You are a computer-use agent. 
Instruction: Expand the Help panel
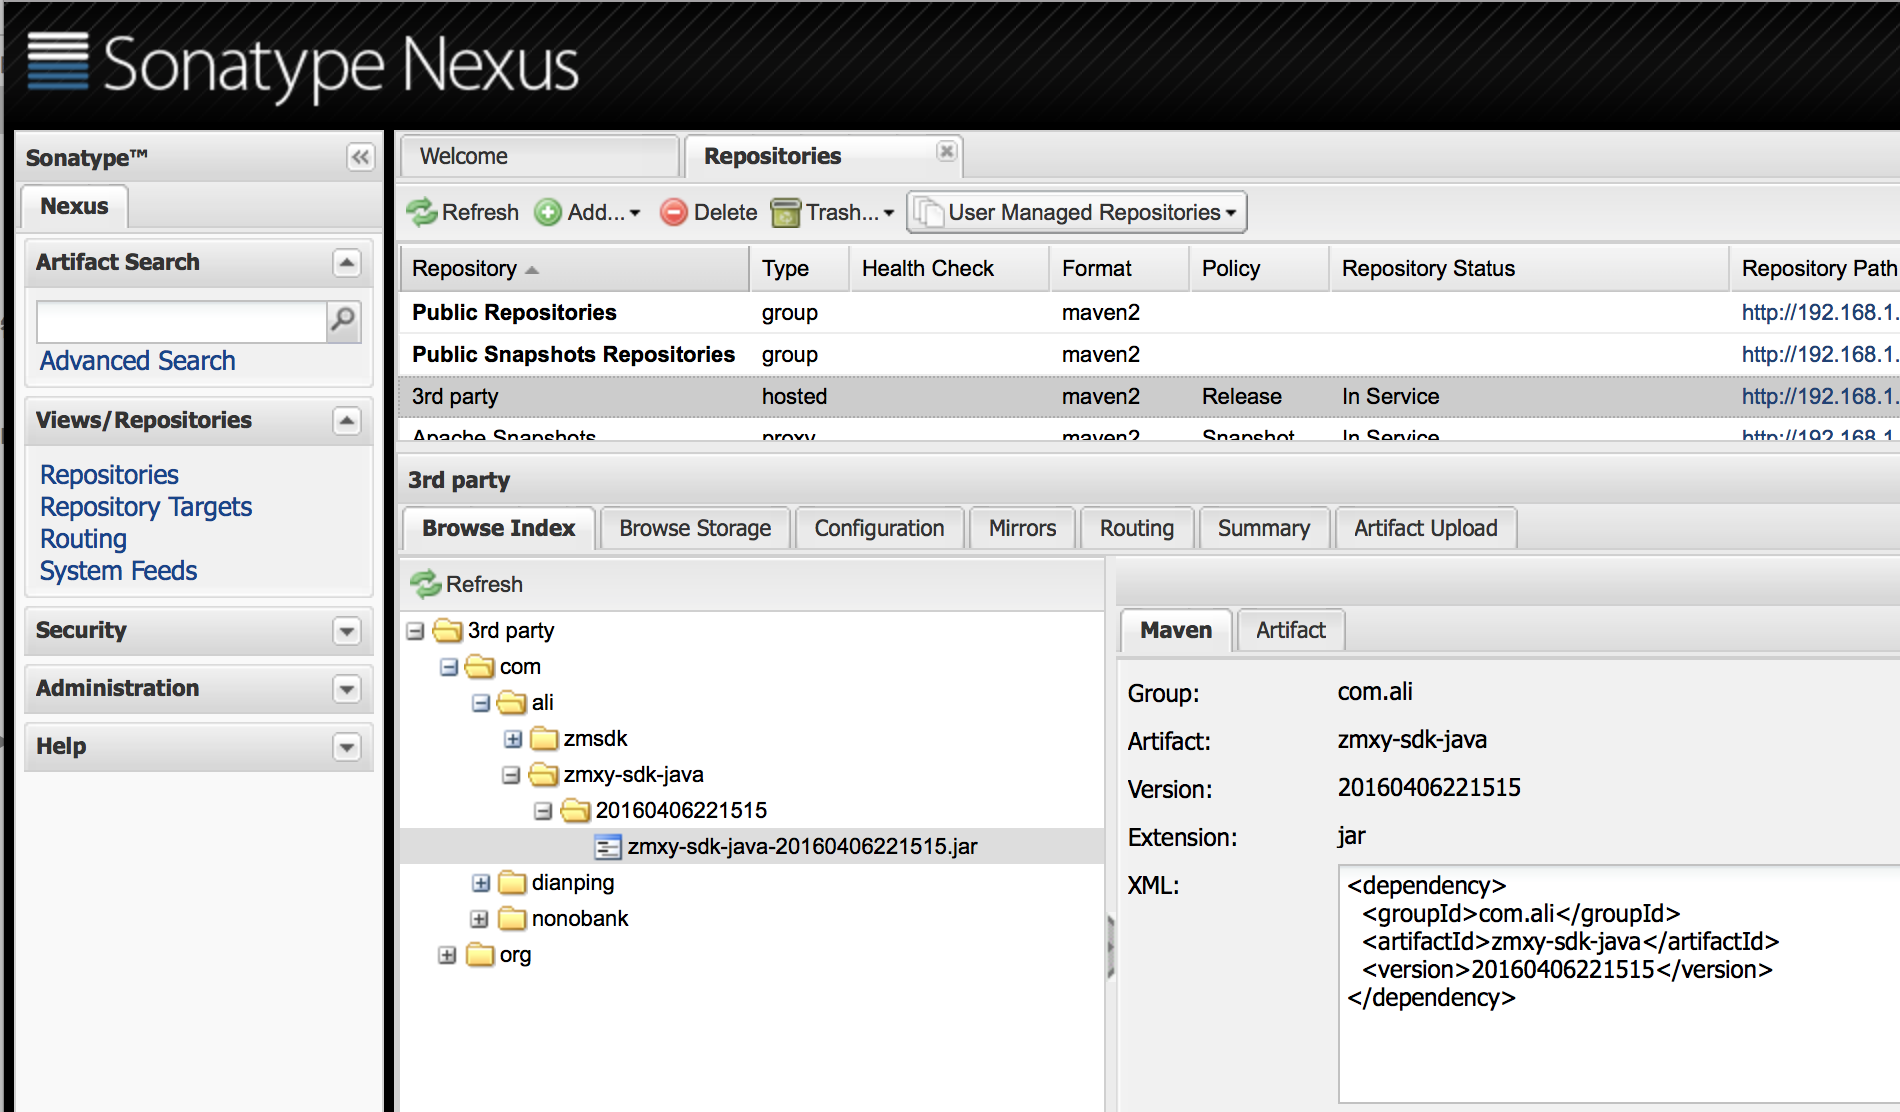[x=346, y=747]
